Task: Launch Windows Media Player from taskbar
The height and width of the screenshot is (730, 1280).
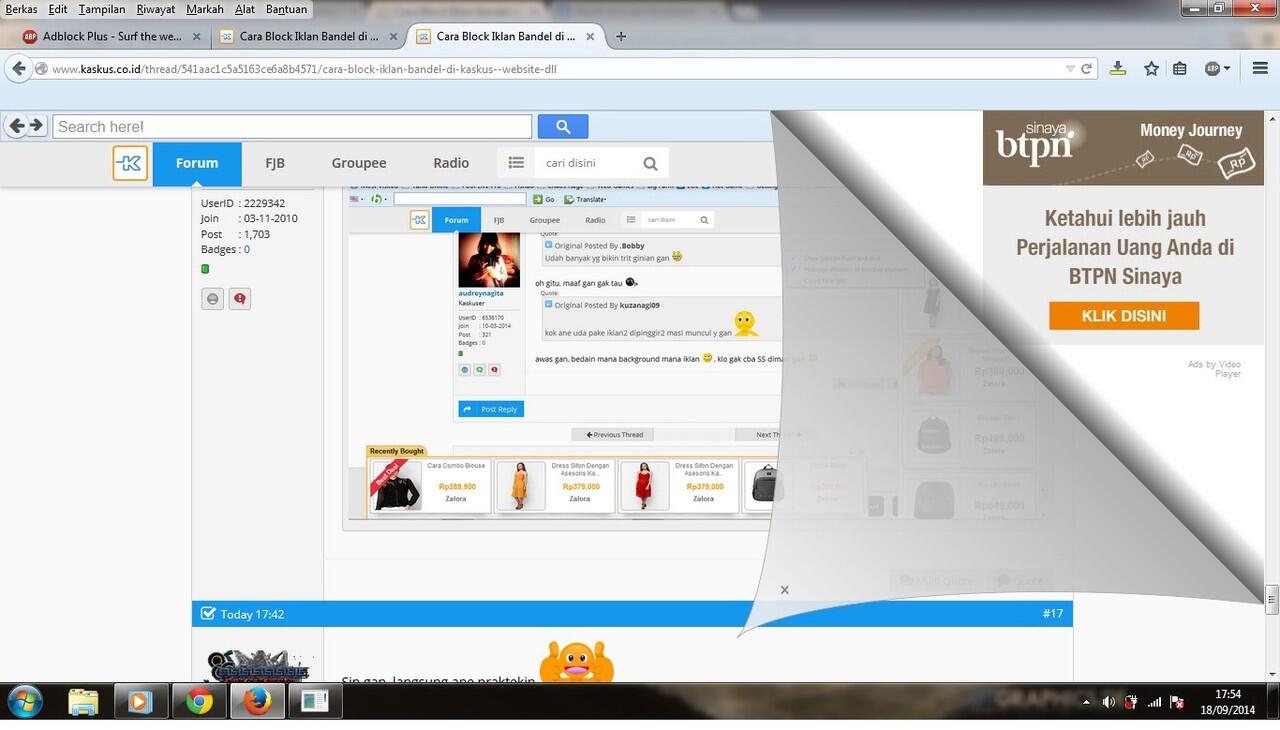Action: (140, 702)
